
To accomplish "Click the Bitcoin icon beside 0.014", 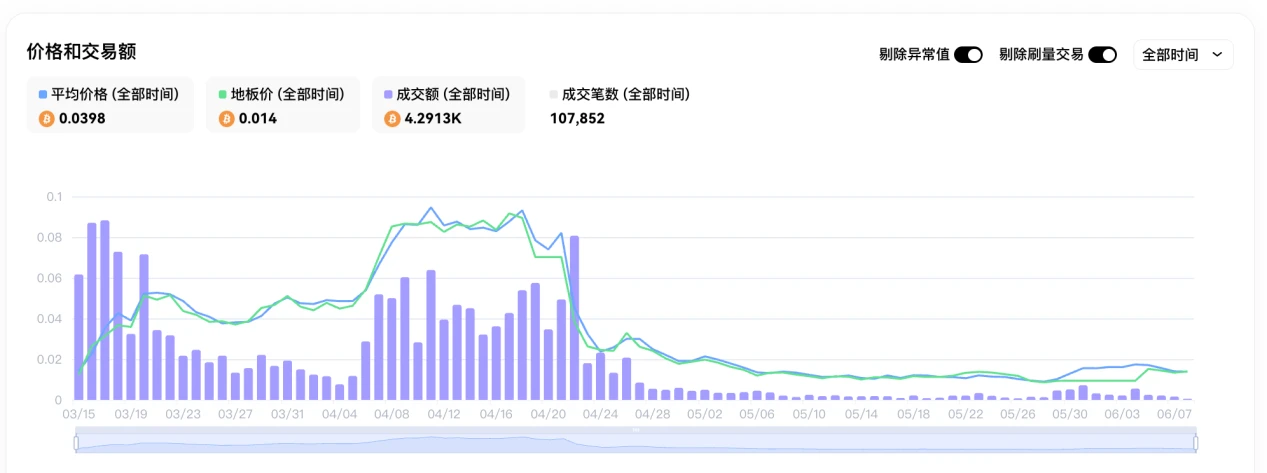I will [225, 118].
